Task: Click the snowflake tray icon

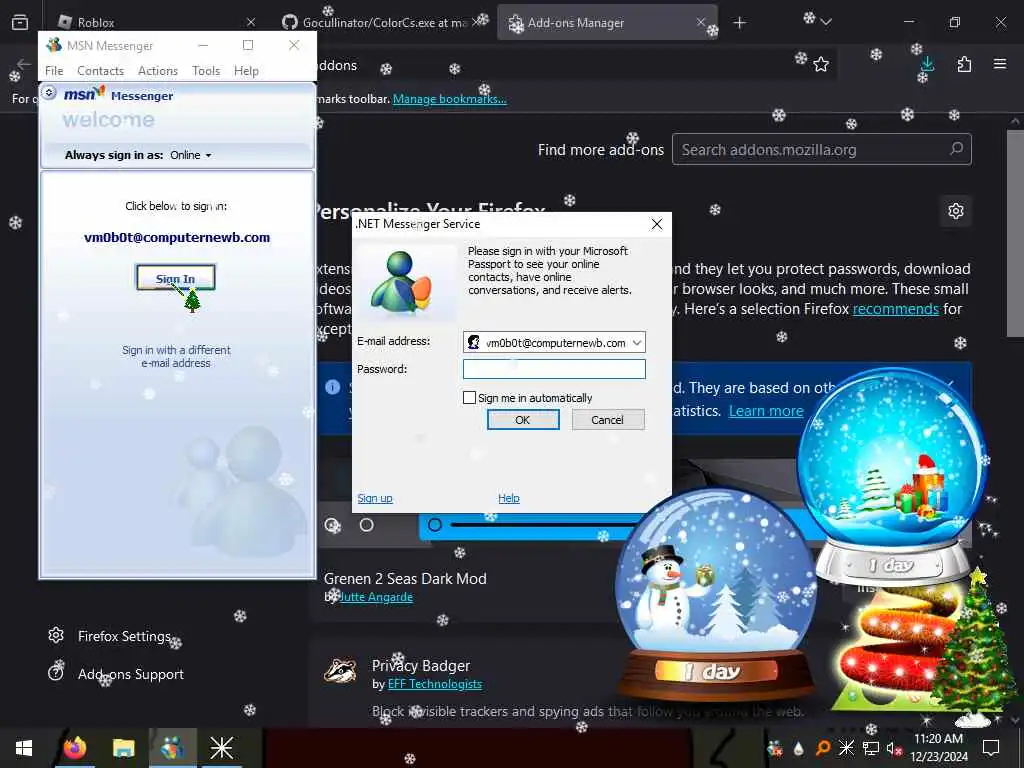Action: pos(846,748)
